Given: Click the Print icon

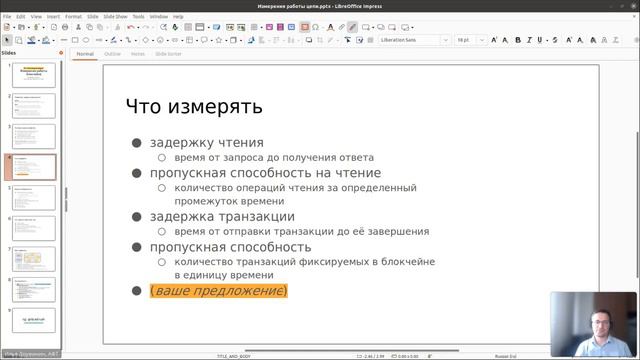Looking at the screenshot, I should point(65,27).
